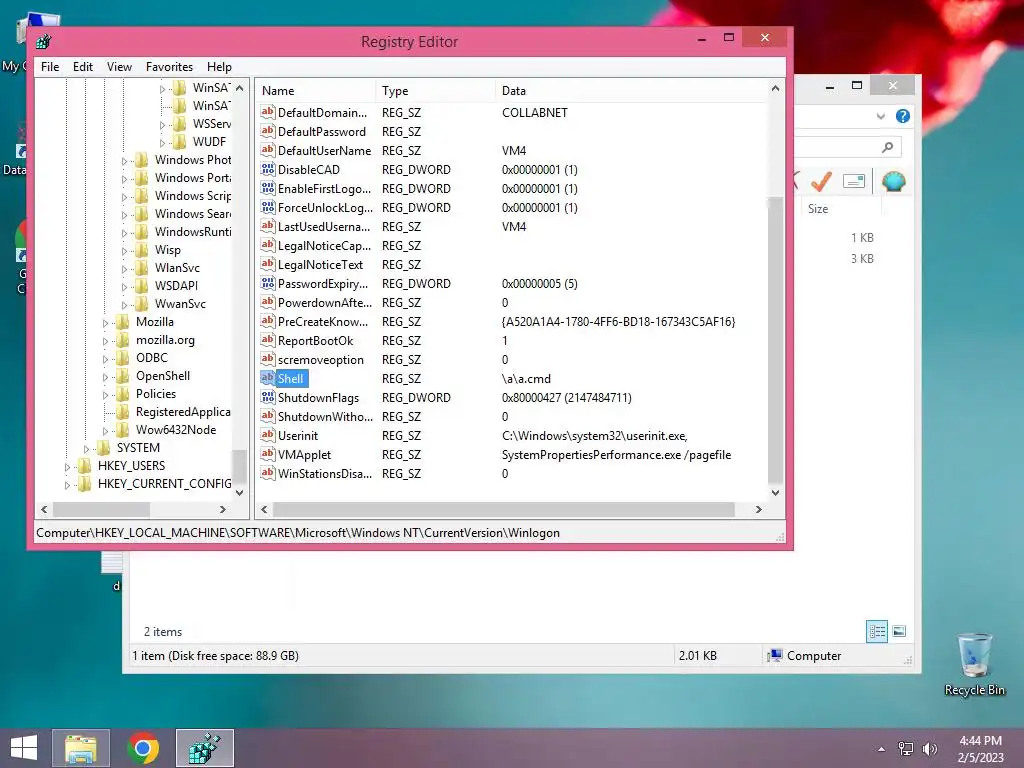Image resolution: width=1024 pixels, height=768 pixels.
Task: Click the HKEY_USERS folder icon
Action: [x=84, y=466]
